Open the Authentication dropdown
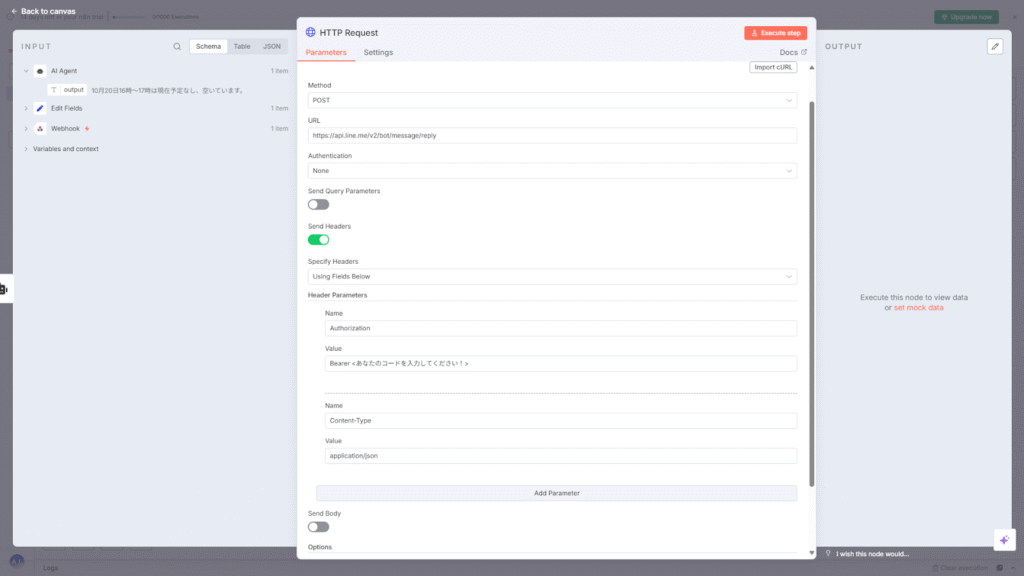The height and width of the screenshot is (576, 1024). (x=552, y=171)
